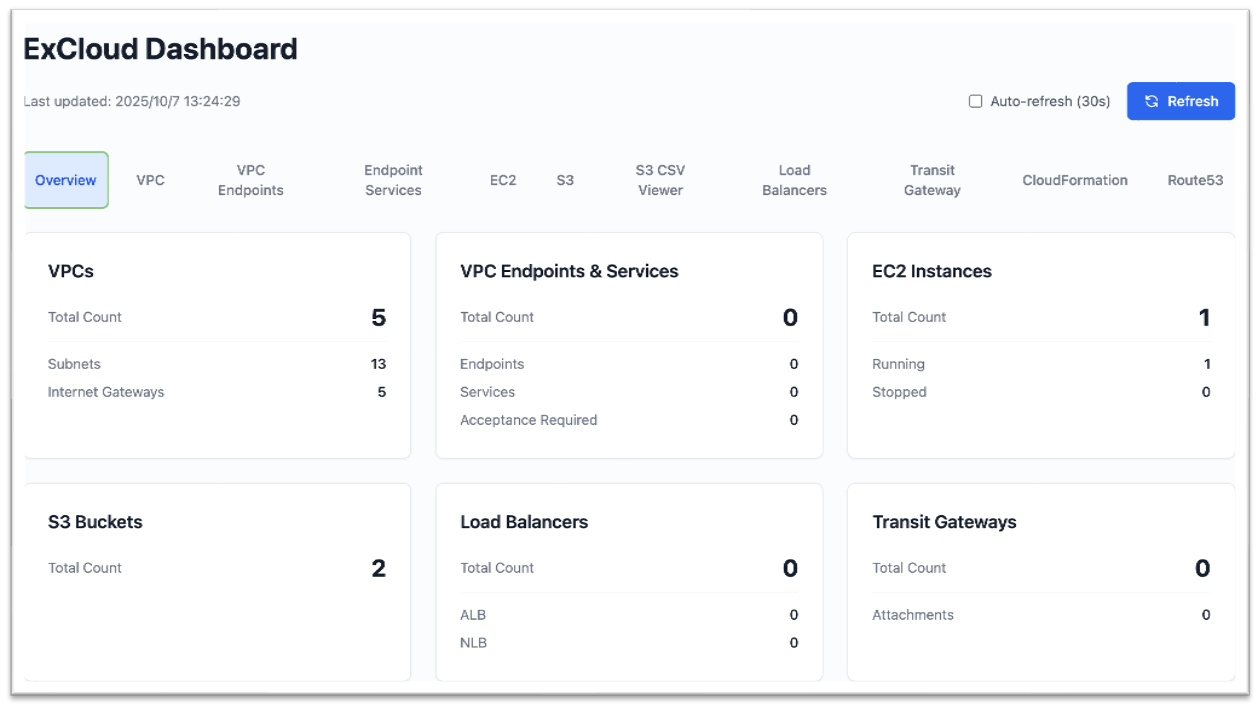Image resolution: width=1260 pixels, height=710 pixels.
Task: Click the Transit Gateways Attachments count
Action: click(x=1206, y=614)
